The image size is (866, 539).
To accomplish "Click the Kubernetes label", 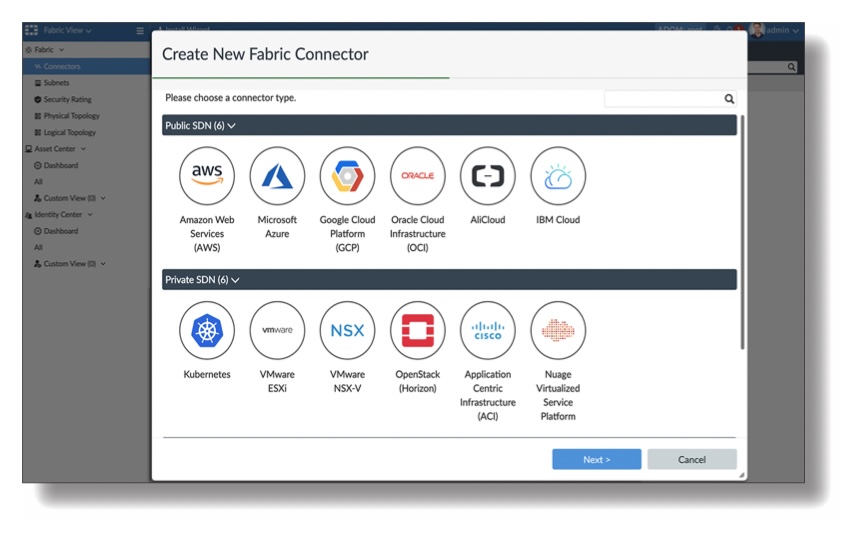I will (207, 374).
